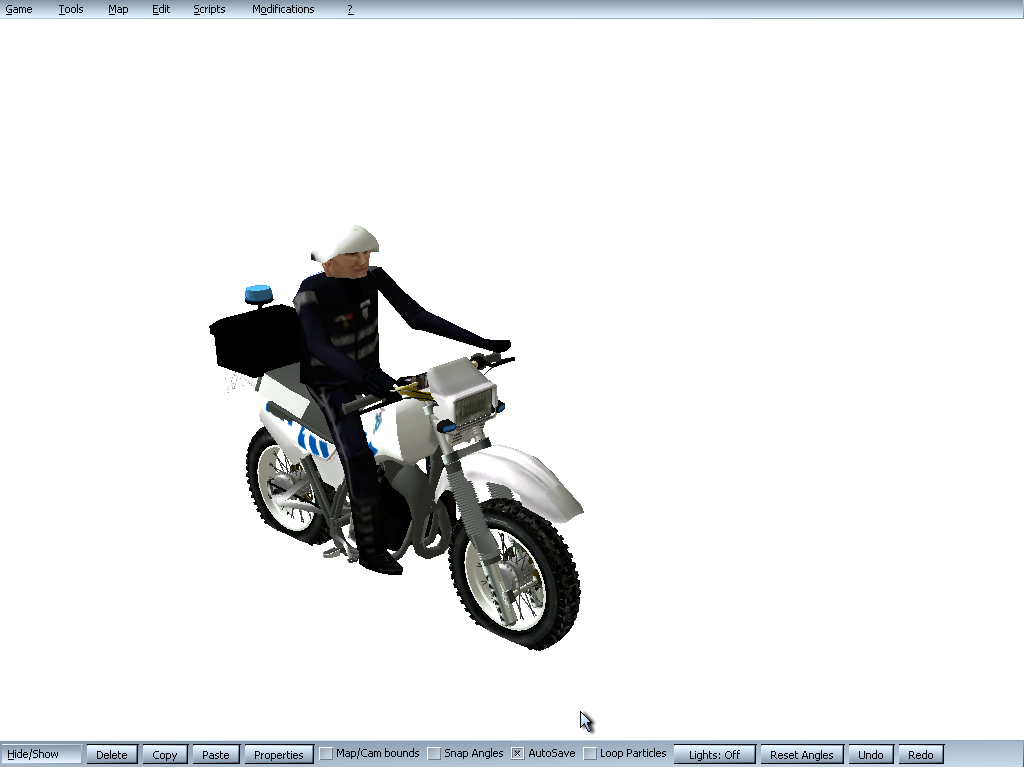Image resolution: width=1024 pixels, height=768 pixels.
Task: Open the ? help menu
Action: (350, 9)
